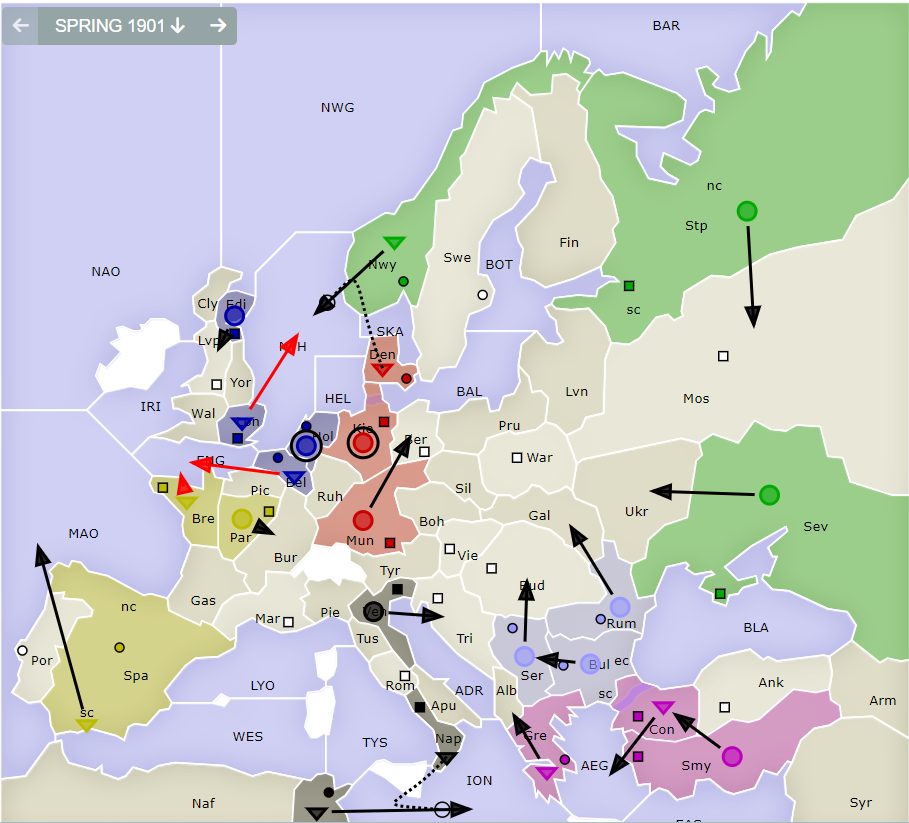
Task: Click the Mos territory label
Action: coord(696,398)
